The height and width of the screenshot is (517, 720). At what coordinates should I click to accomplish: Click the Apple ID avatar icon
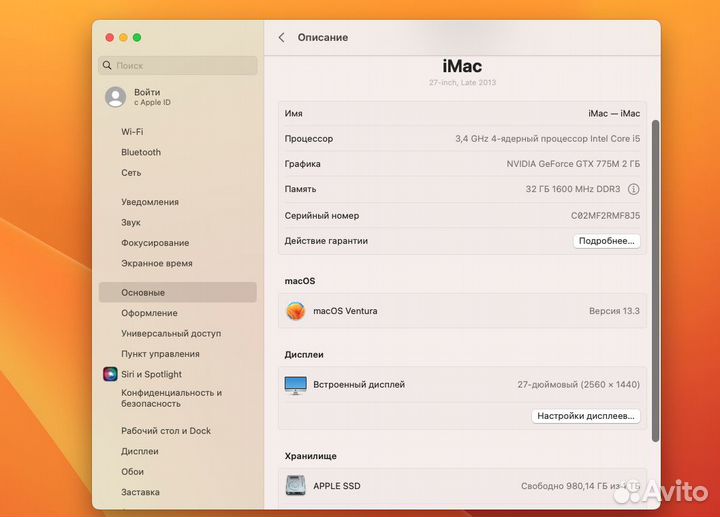(x=116, y=97)
